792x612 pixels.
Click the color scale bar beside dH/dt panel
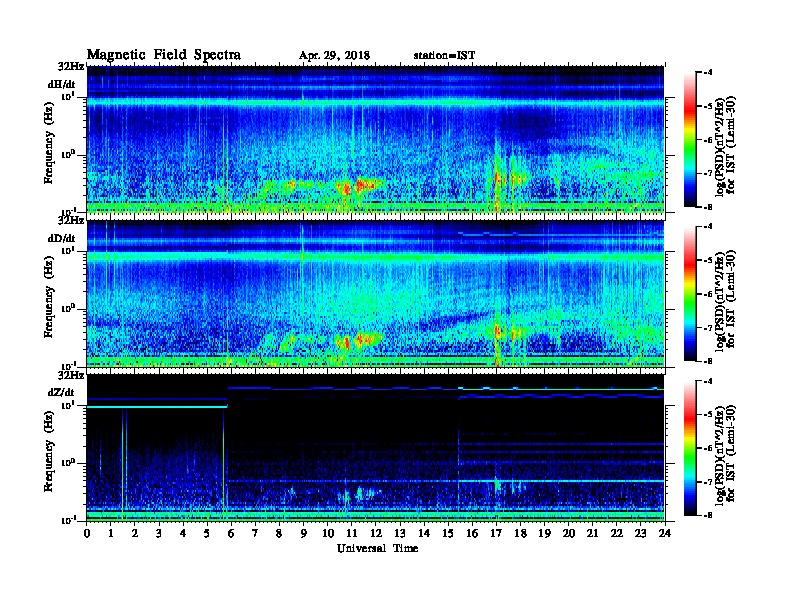click(x=689, y=140)
